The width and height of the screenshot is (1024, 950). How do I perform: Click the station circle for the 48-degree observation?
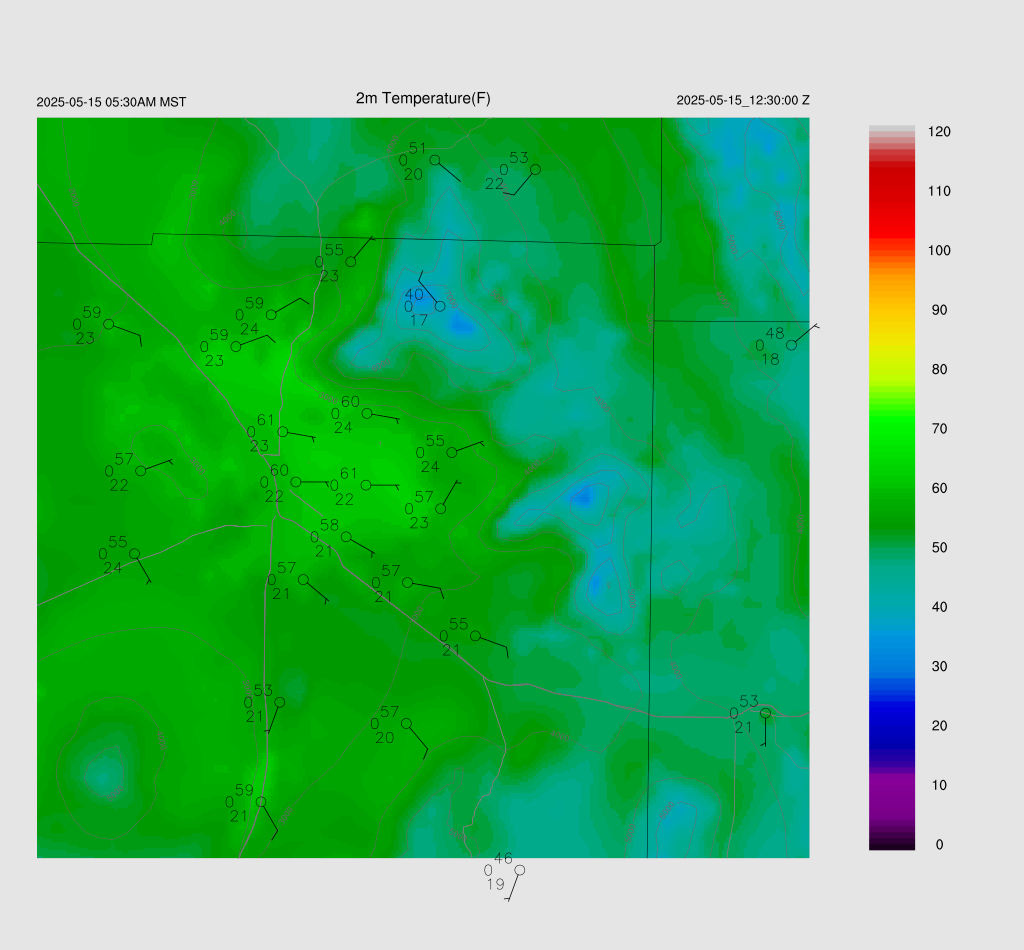click(x=792, y=345)
